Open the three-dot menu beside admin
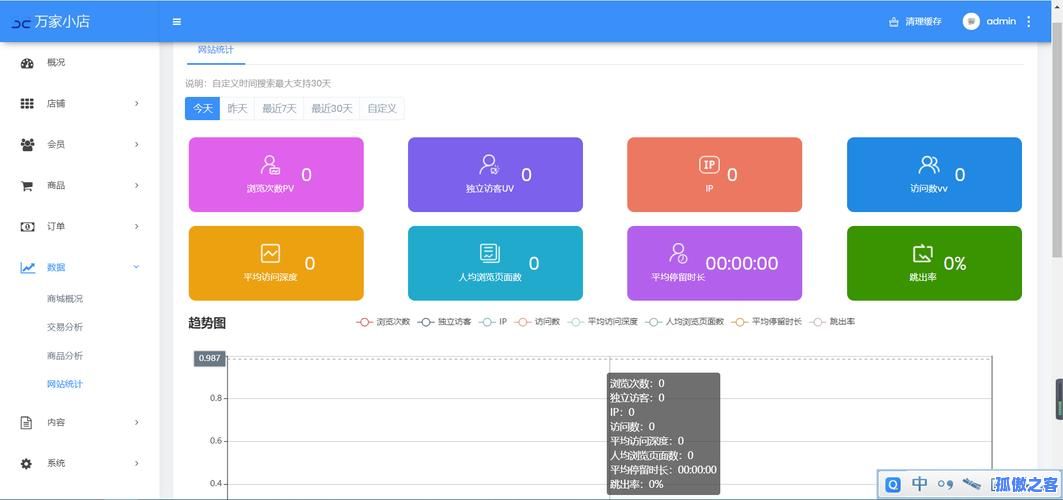Screen dimensions: 1063x500 1028,22
